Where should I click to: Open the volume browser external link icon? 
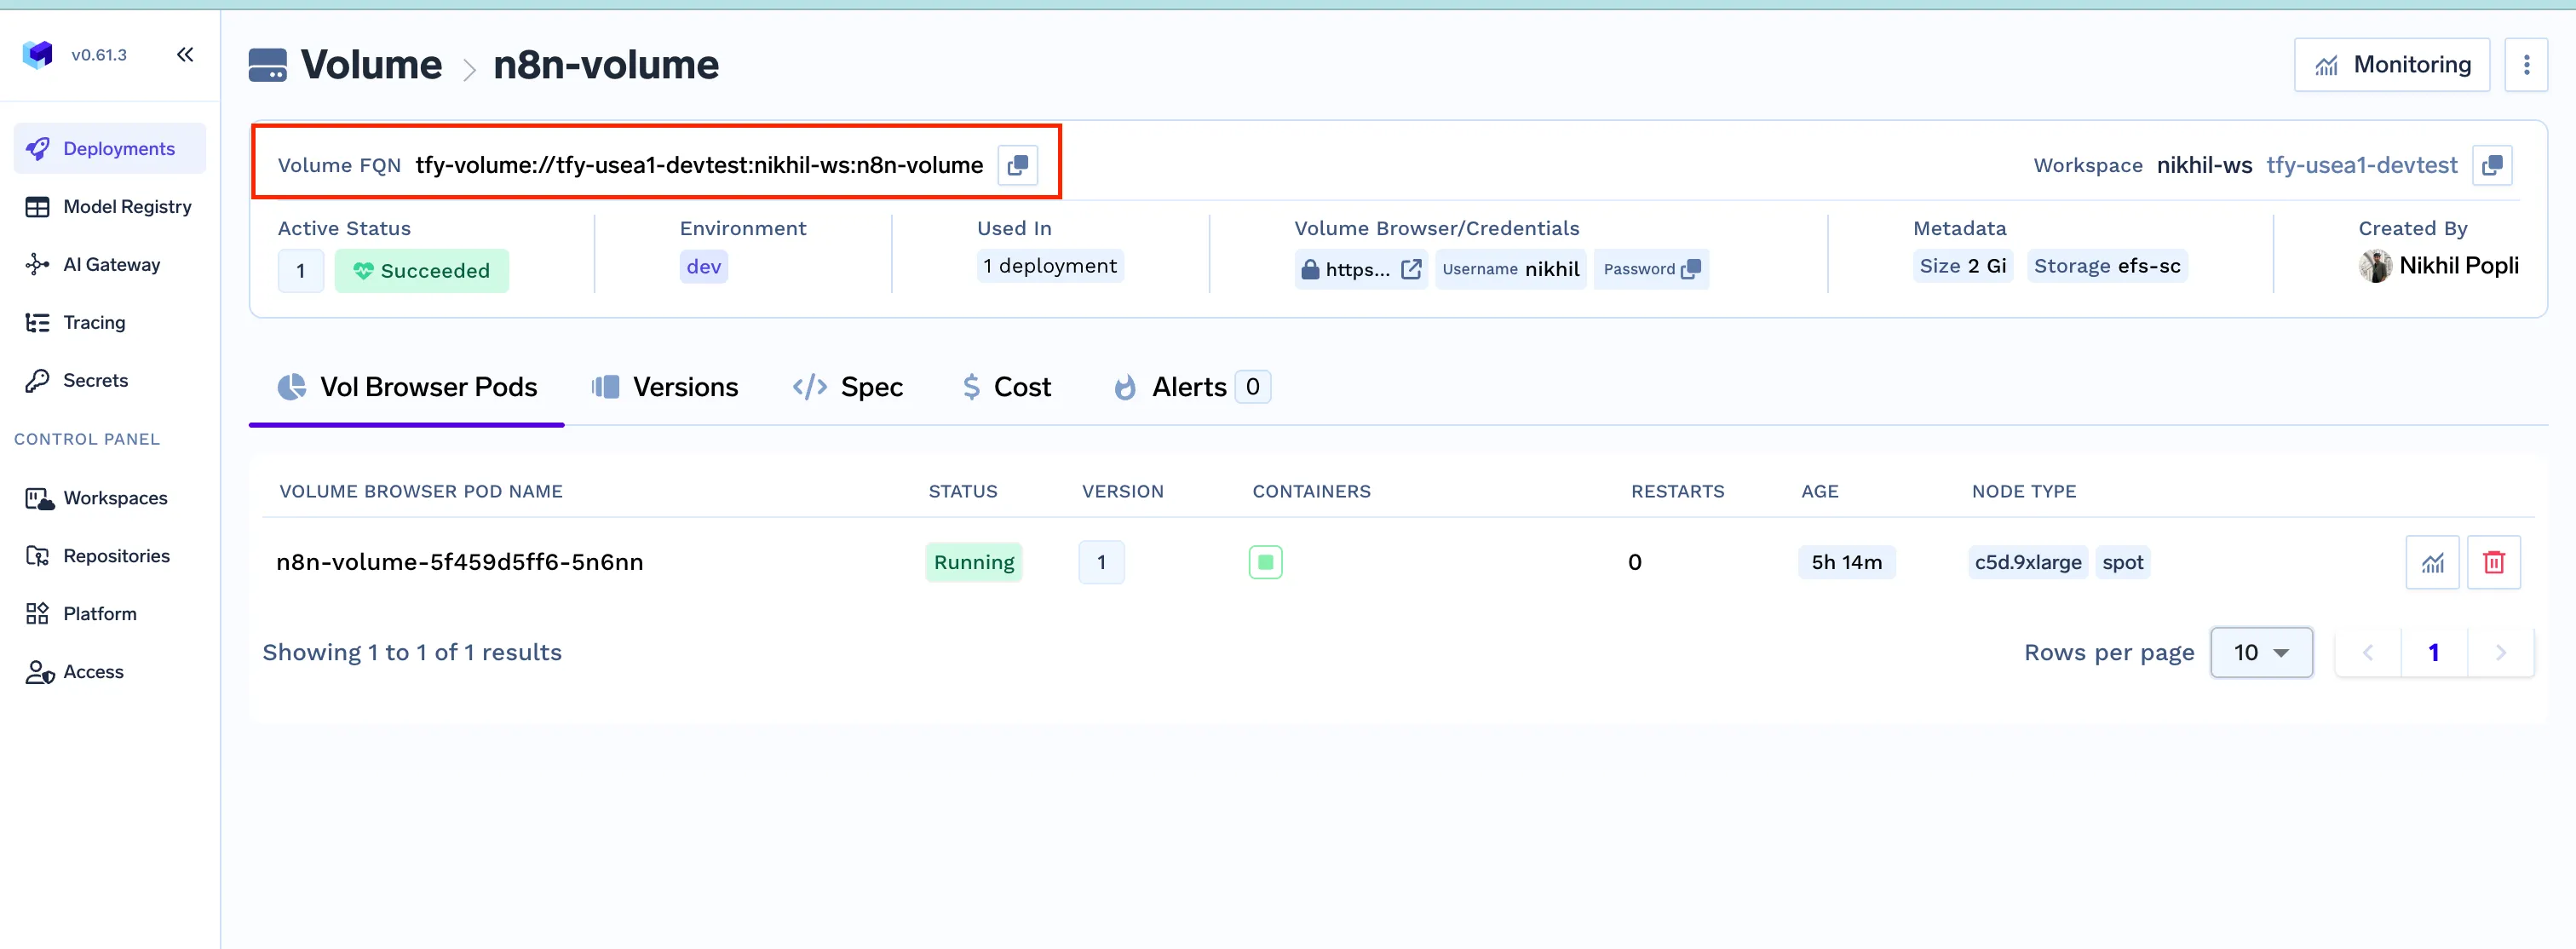(x=1411, y=269)
